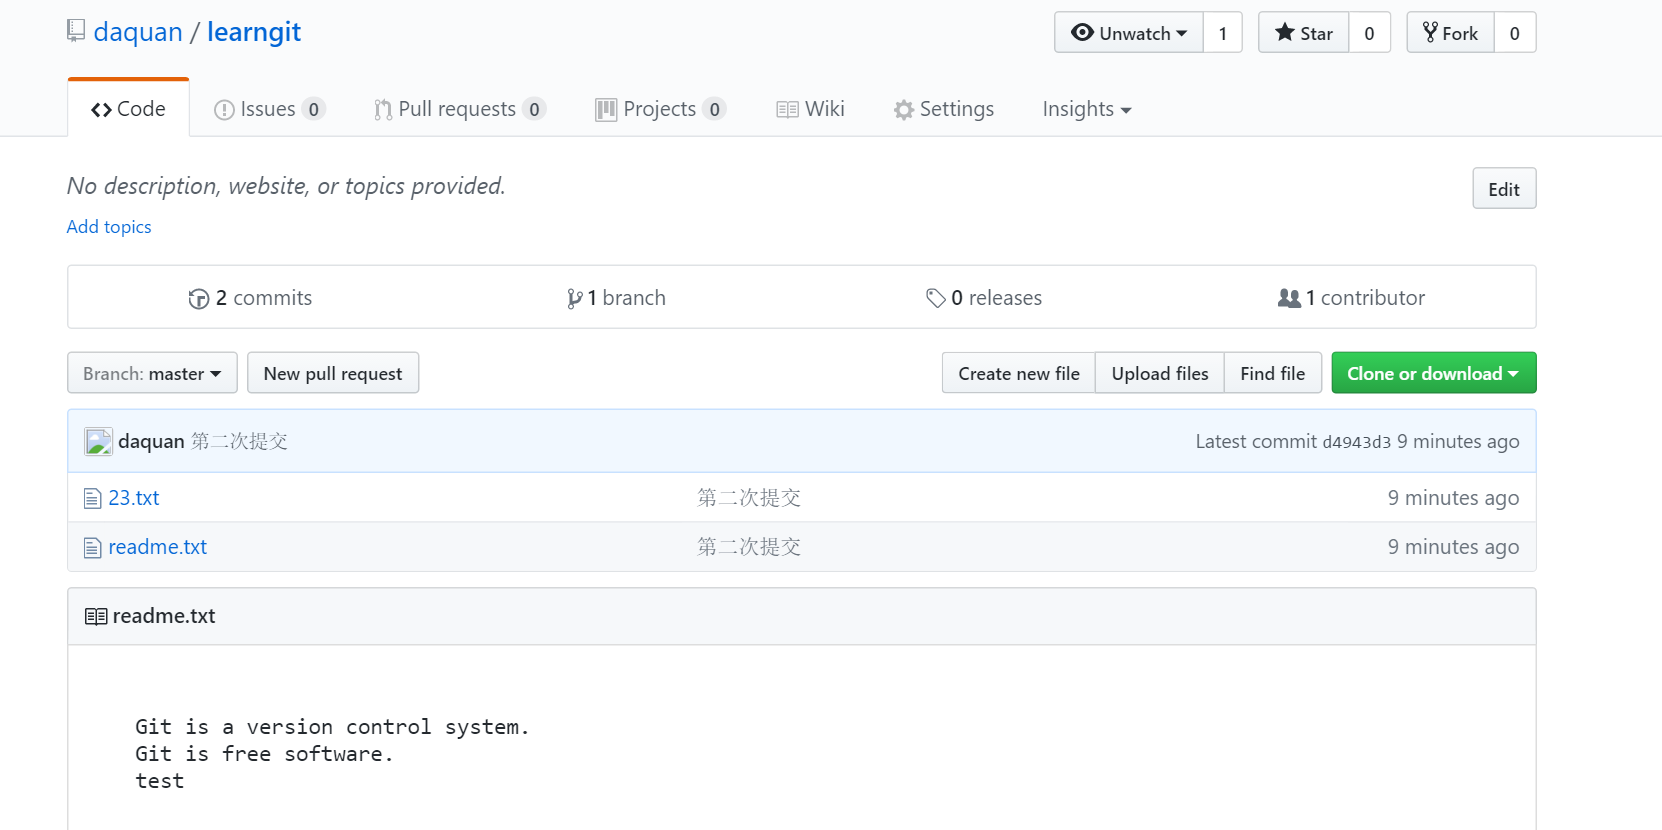Click the Settings gear icon
Image resolution: width=1662 pixels, height=830 pixels.
coord(904,110)
